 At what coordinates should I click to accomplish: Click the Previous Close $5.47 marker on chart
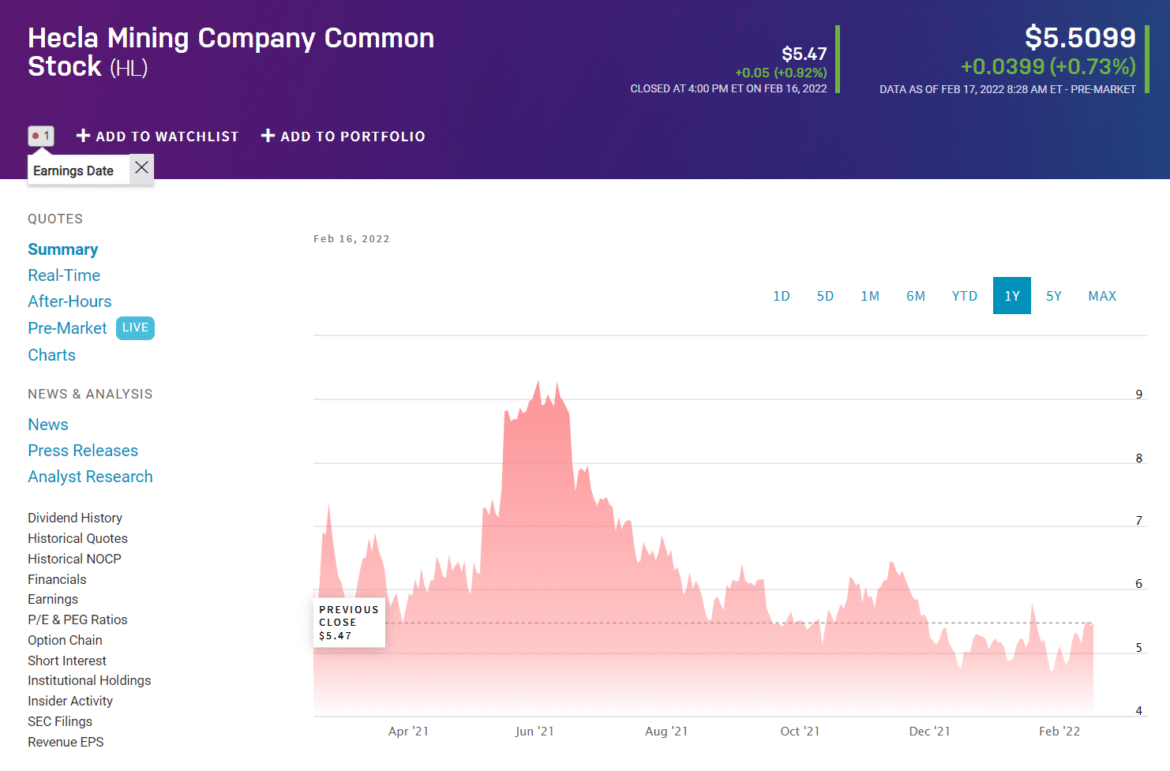[348, 621]
